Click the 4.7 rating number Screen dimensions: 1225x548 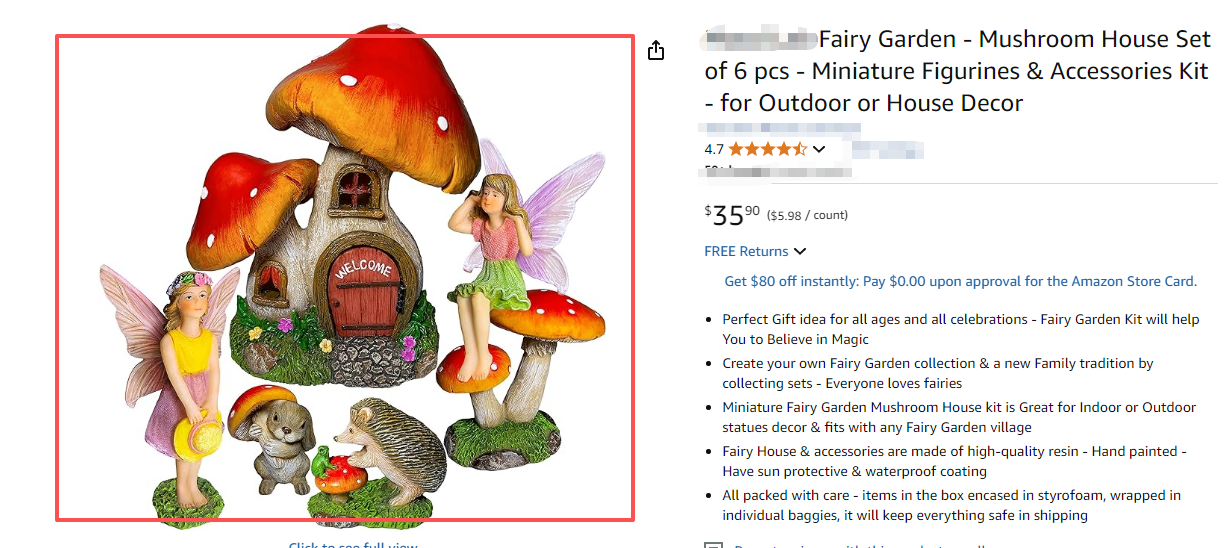[713, 149]
